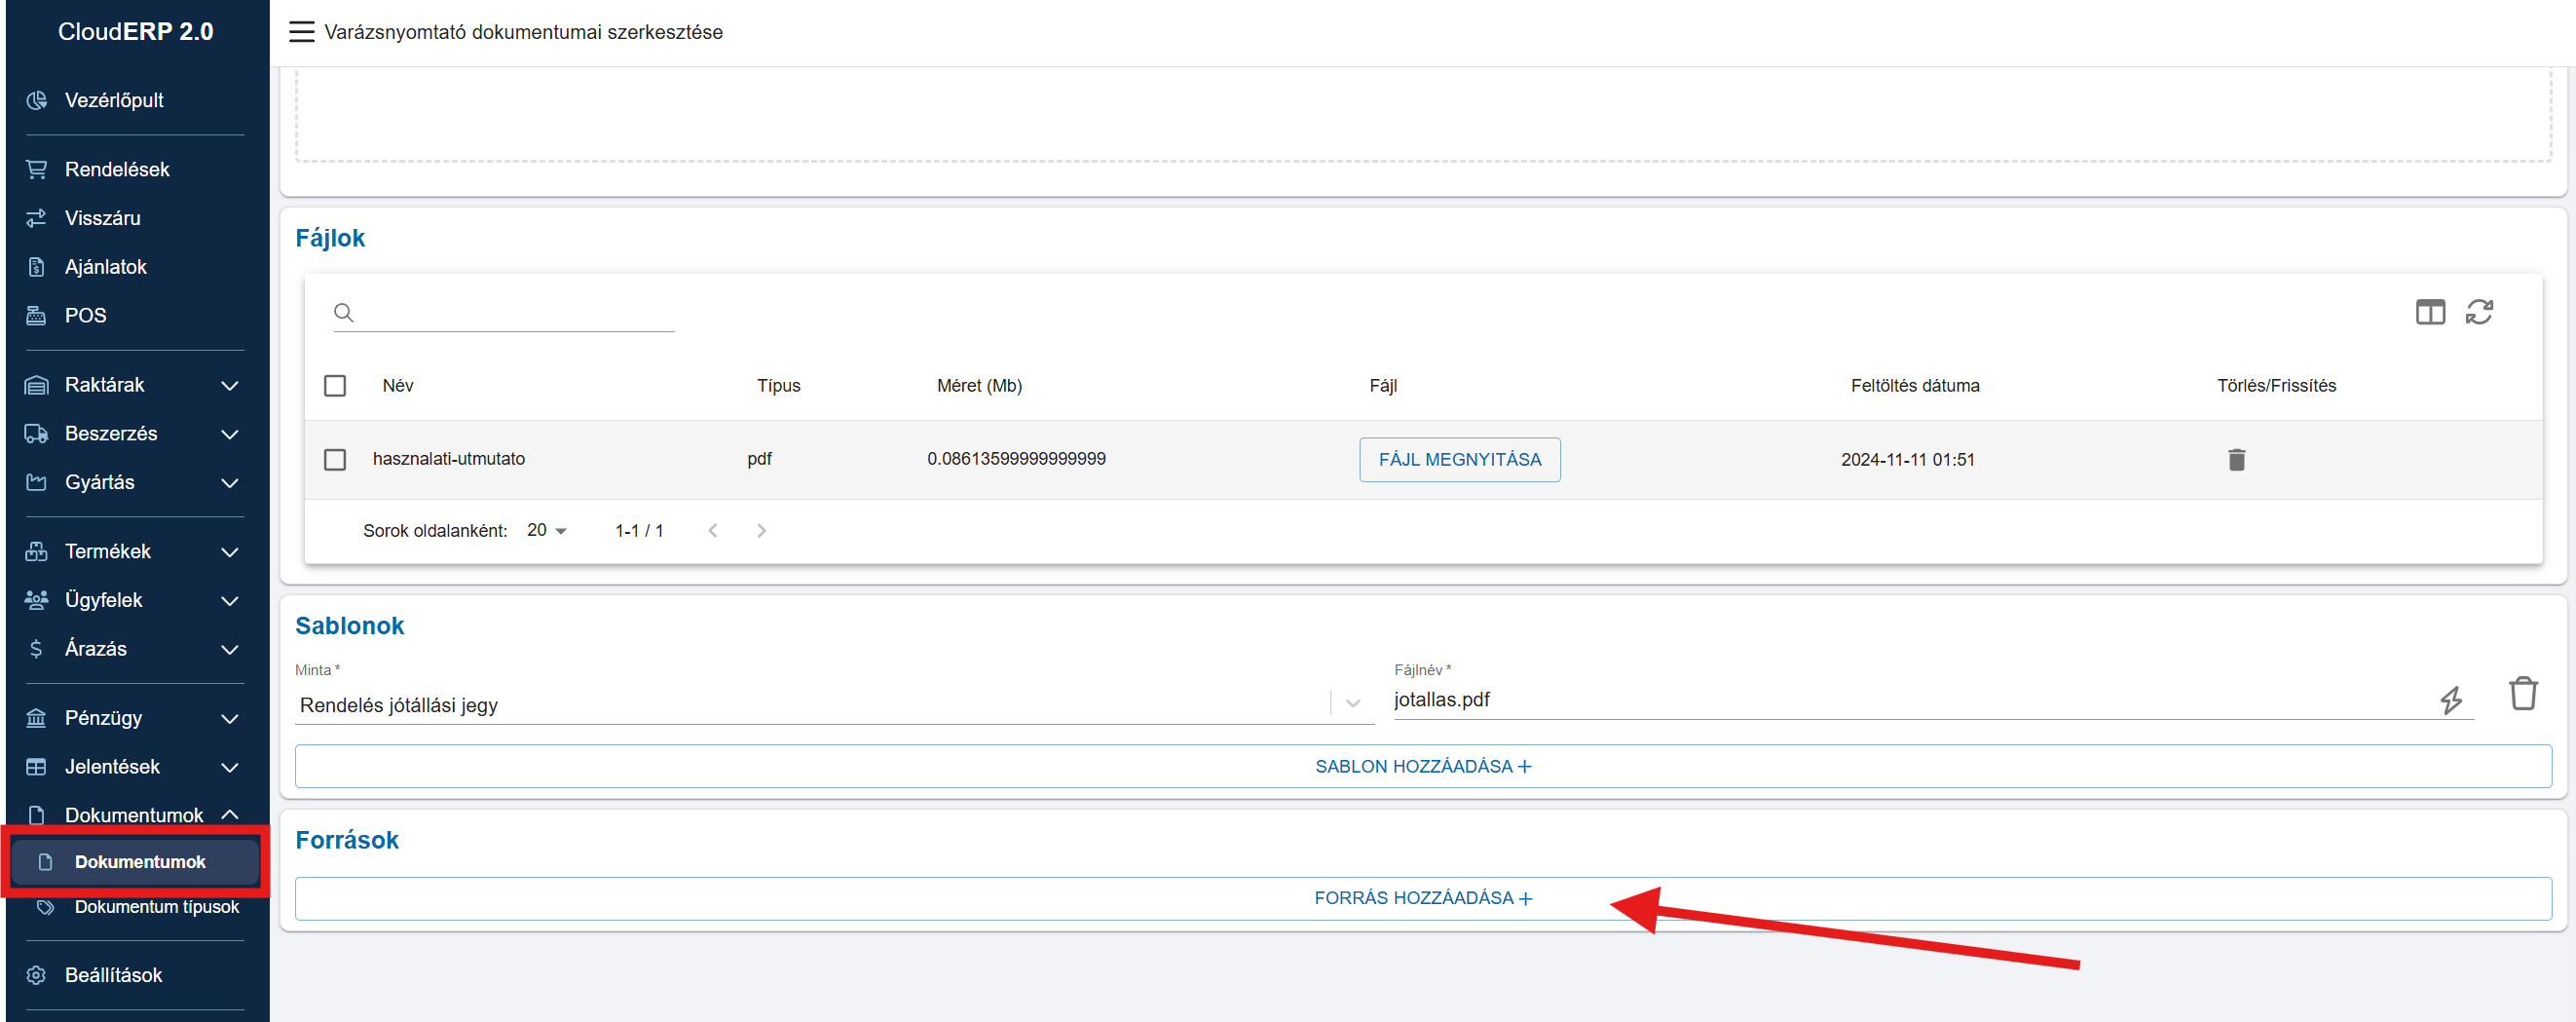Sort by the Típus column header
2576x1022 pixels.
pyautogui.click(x=778, y=386)
